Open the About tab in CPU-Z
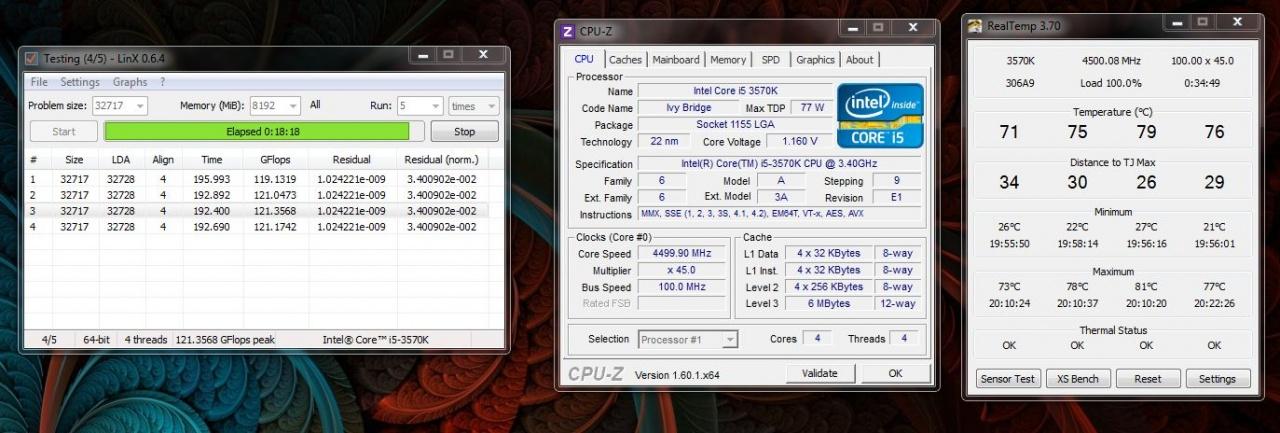Viewport: 1280px width, 433px height. 860,60
